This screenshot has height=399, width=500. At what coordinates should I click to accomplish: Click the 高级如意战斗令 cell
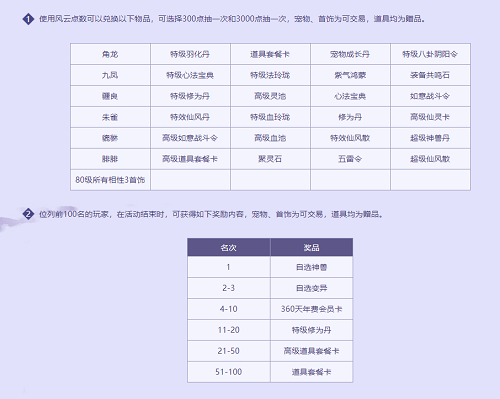[x=190, y=138]
